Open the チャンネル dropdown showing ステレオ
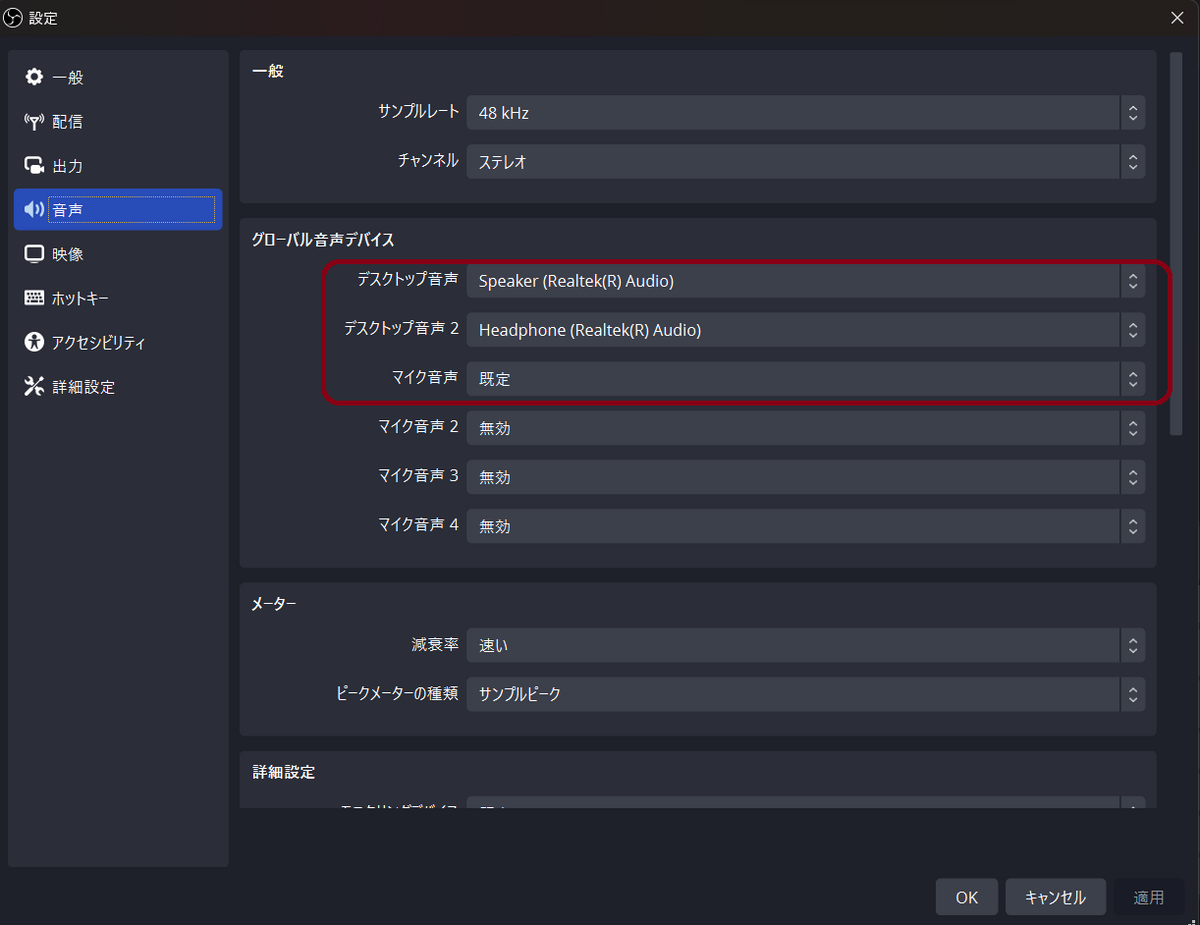The width and height of the screenshot is (1200, 925). point(806,161)
